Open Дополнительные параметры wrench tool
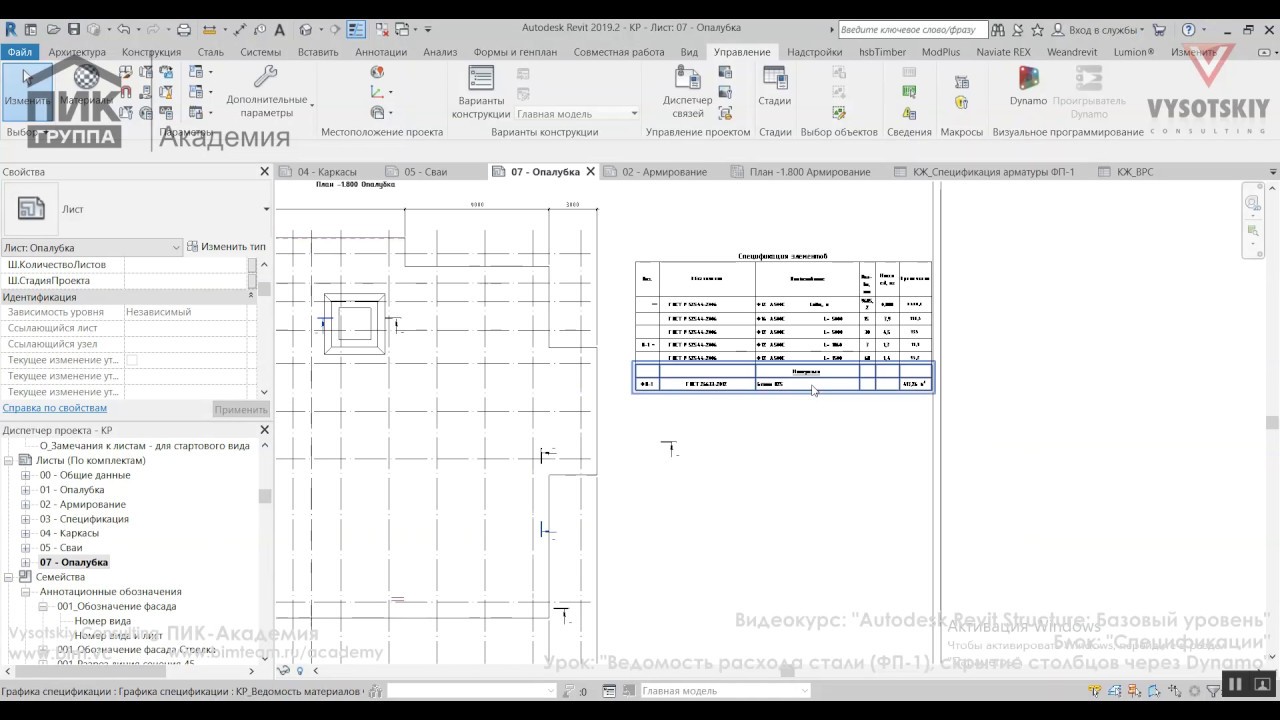 (266, 91)
